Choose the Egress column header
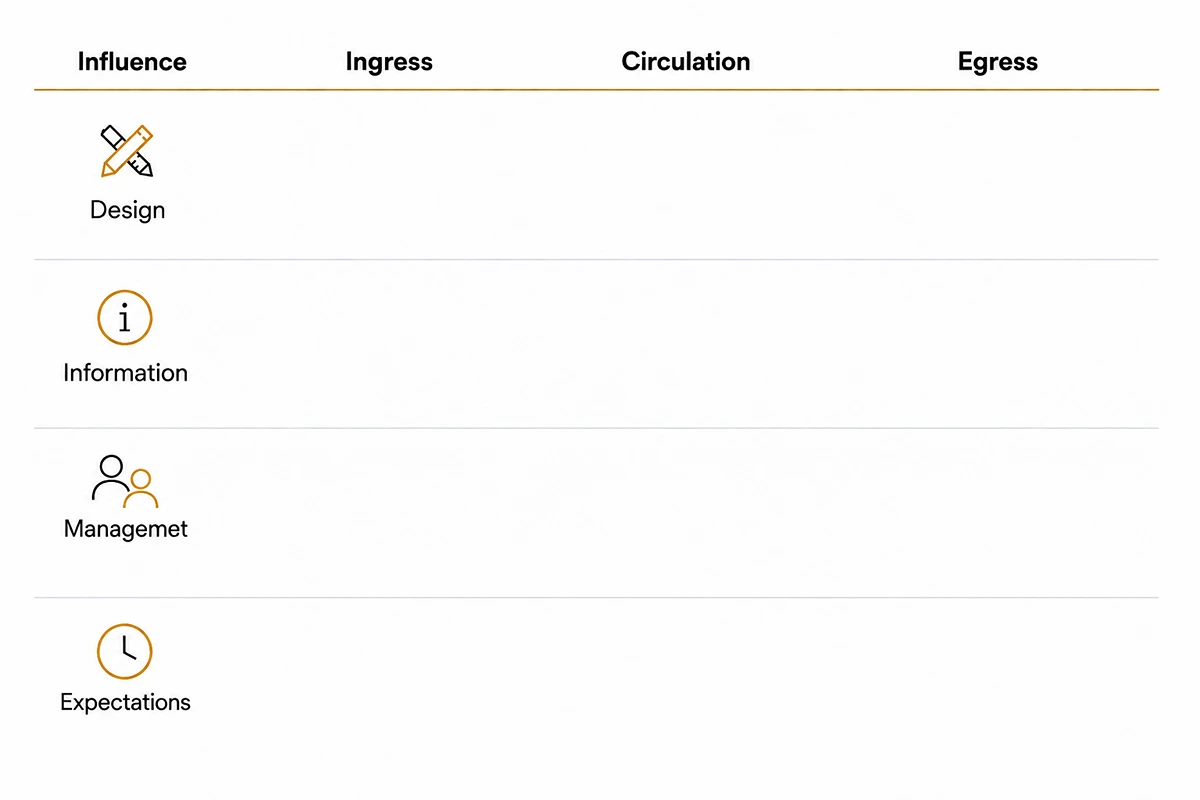1200x800 pixels. click(998, 62)
